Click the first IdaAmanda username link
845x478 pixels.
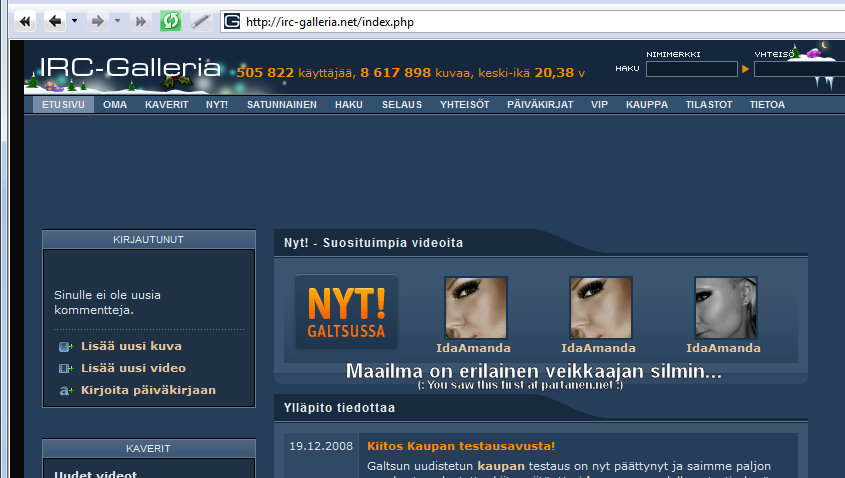474,348
